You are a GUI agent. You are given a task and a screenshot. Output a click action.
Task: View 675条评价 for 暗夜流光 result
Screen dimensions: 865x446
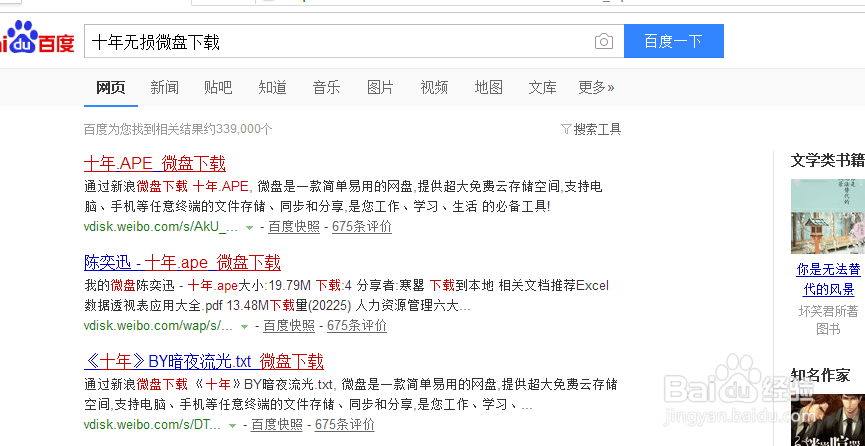click(345, 424)
